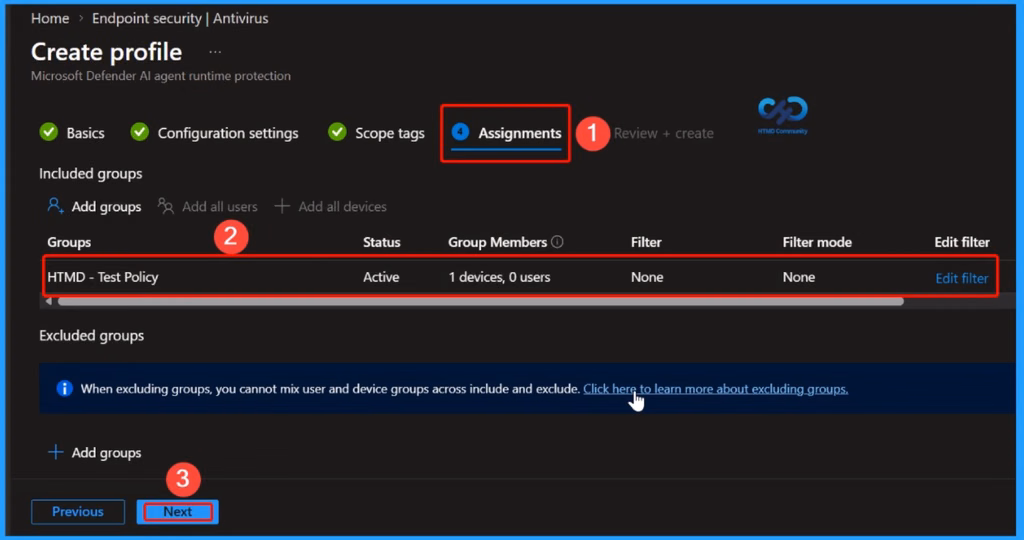Switch to the Basics step tab
Screen dimensions: 1024x540
tap(85, 133)
